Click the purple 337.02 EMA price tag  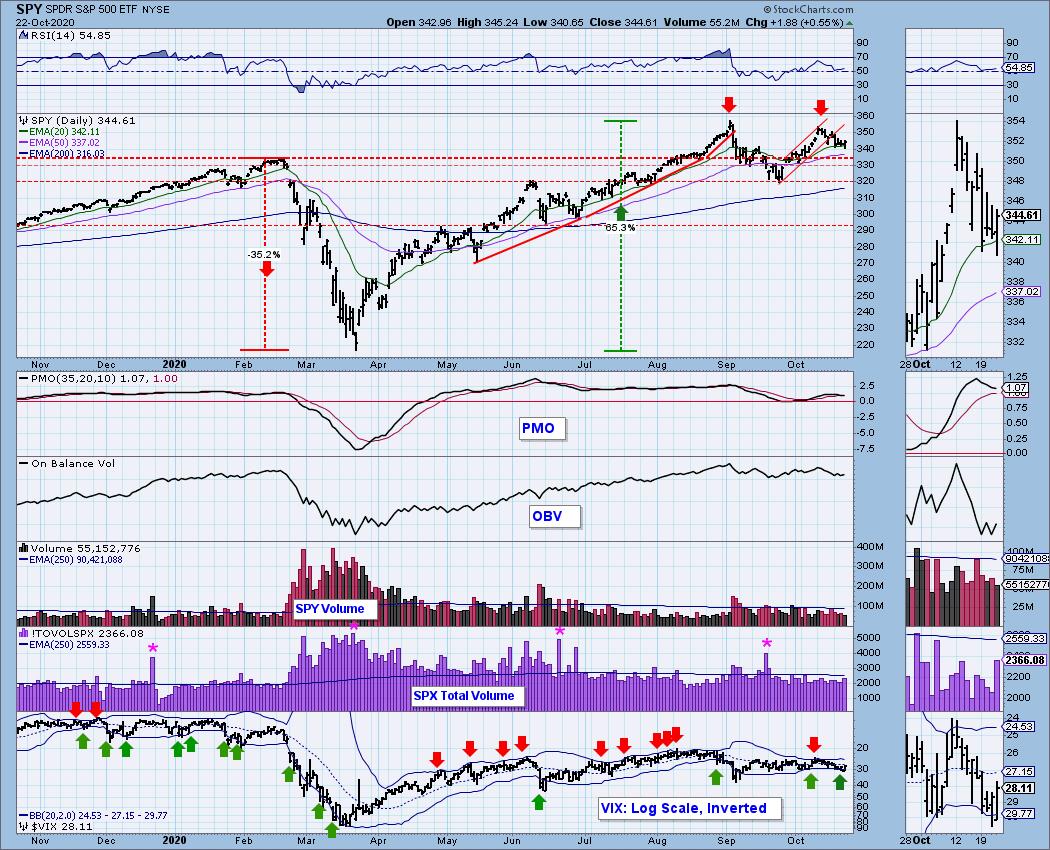pos(1022,291)
